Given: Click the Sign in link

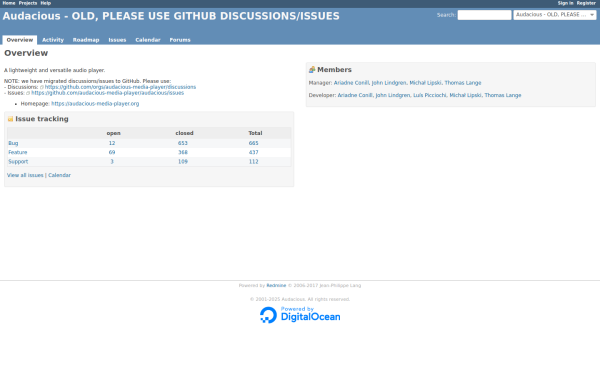Looking at the screenshot, I should tap(565, 3).
